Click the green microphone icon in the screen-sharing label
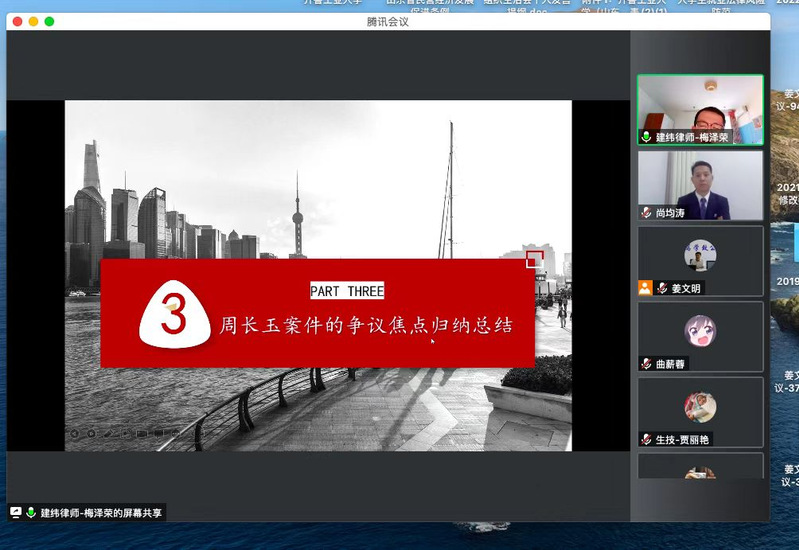Viewport: 799px width, 550px height. 31,512
